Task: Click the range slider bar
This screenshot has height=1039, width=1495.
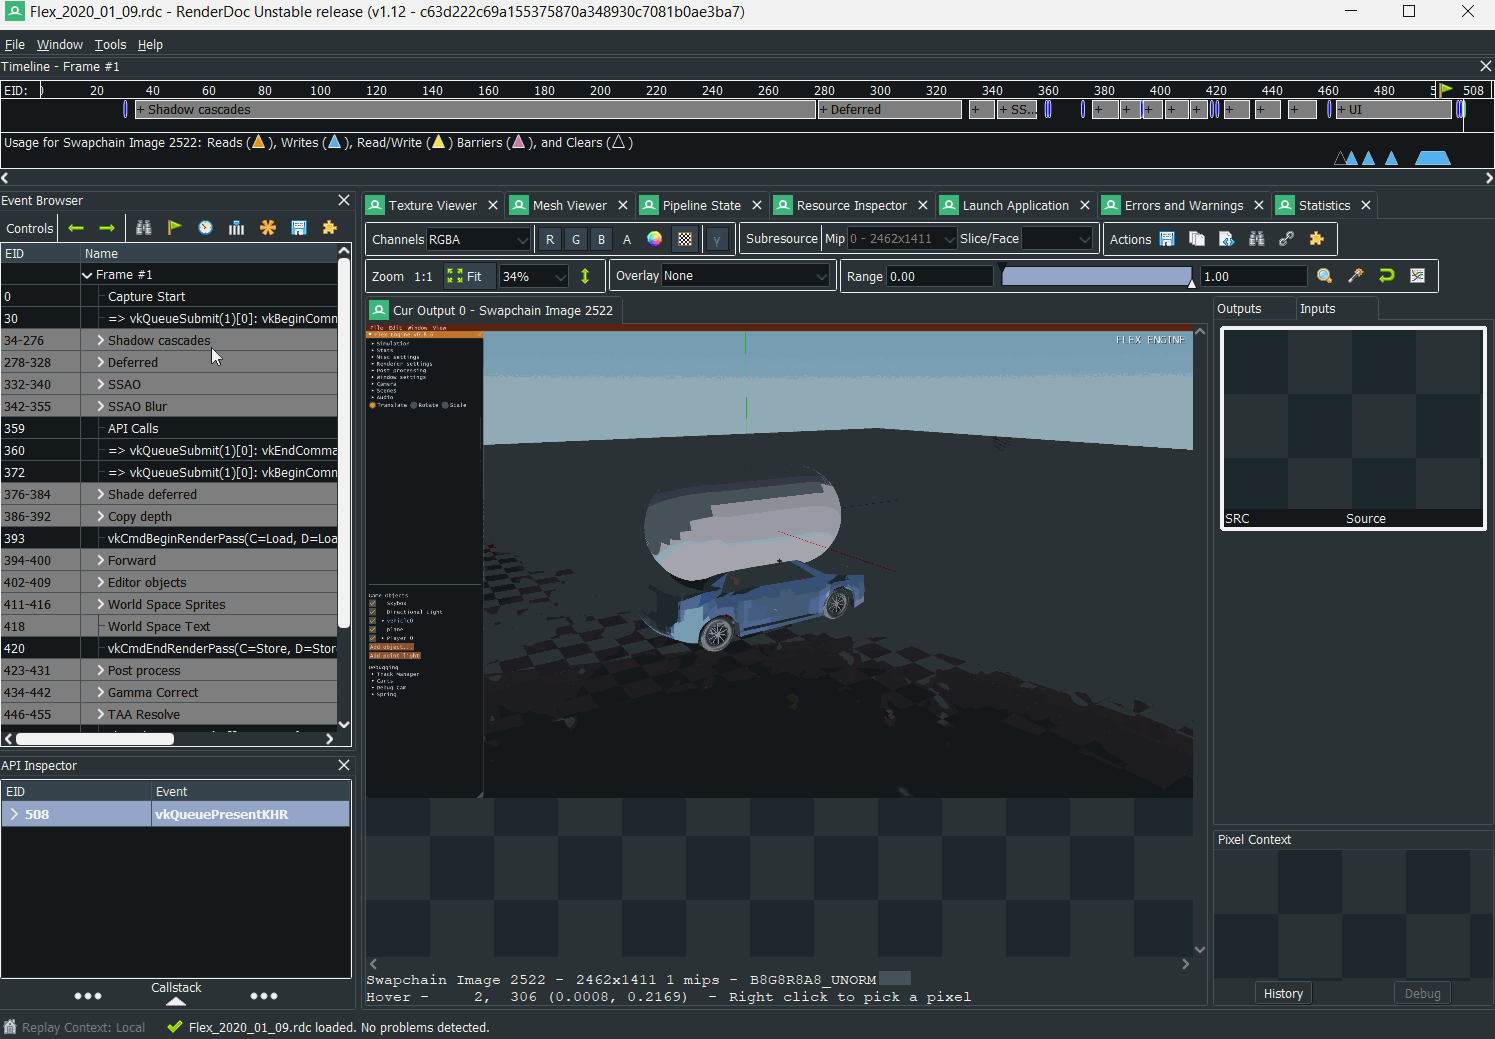Action: (x=1097, y=276)
